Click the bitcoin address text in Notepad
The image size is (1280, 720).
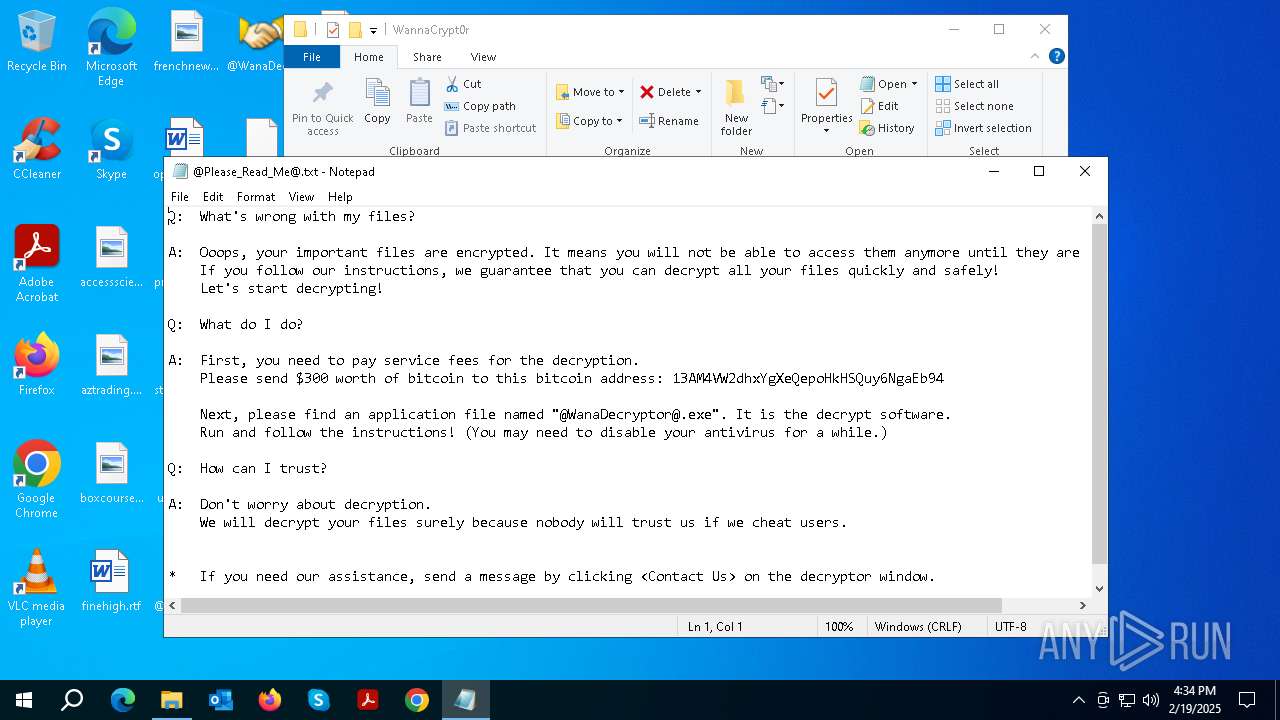pyautogui.click(x=808, y=378)
